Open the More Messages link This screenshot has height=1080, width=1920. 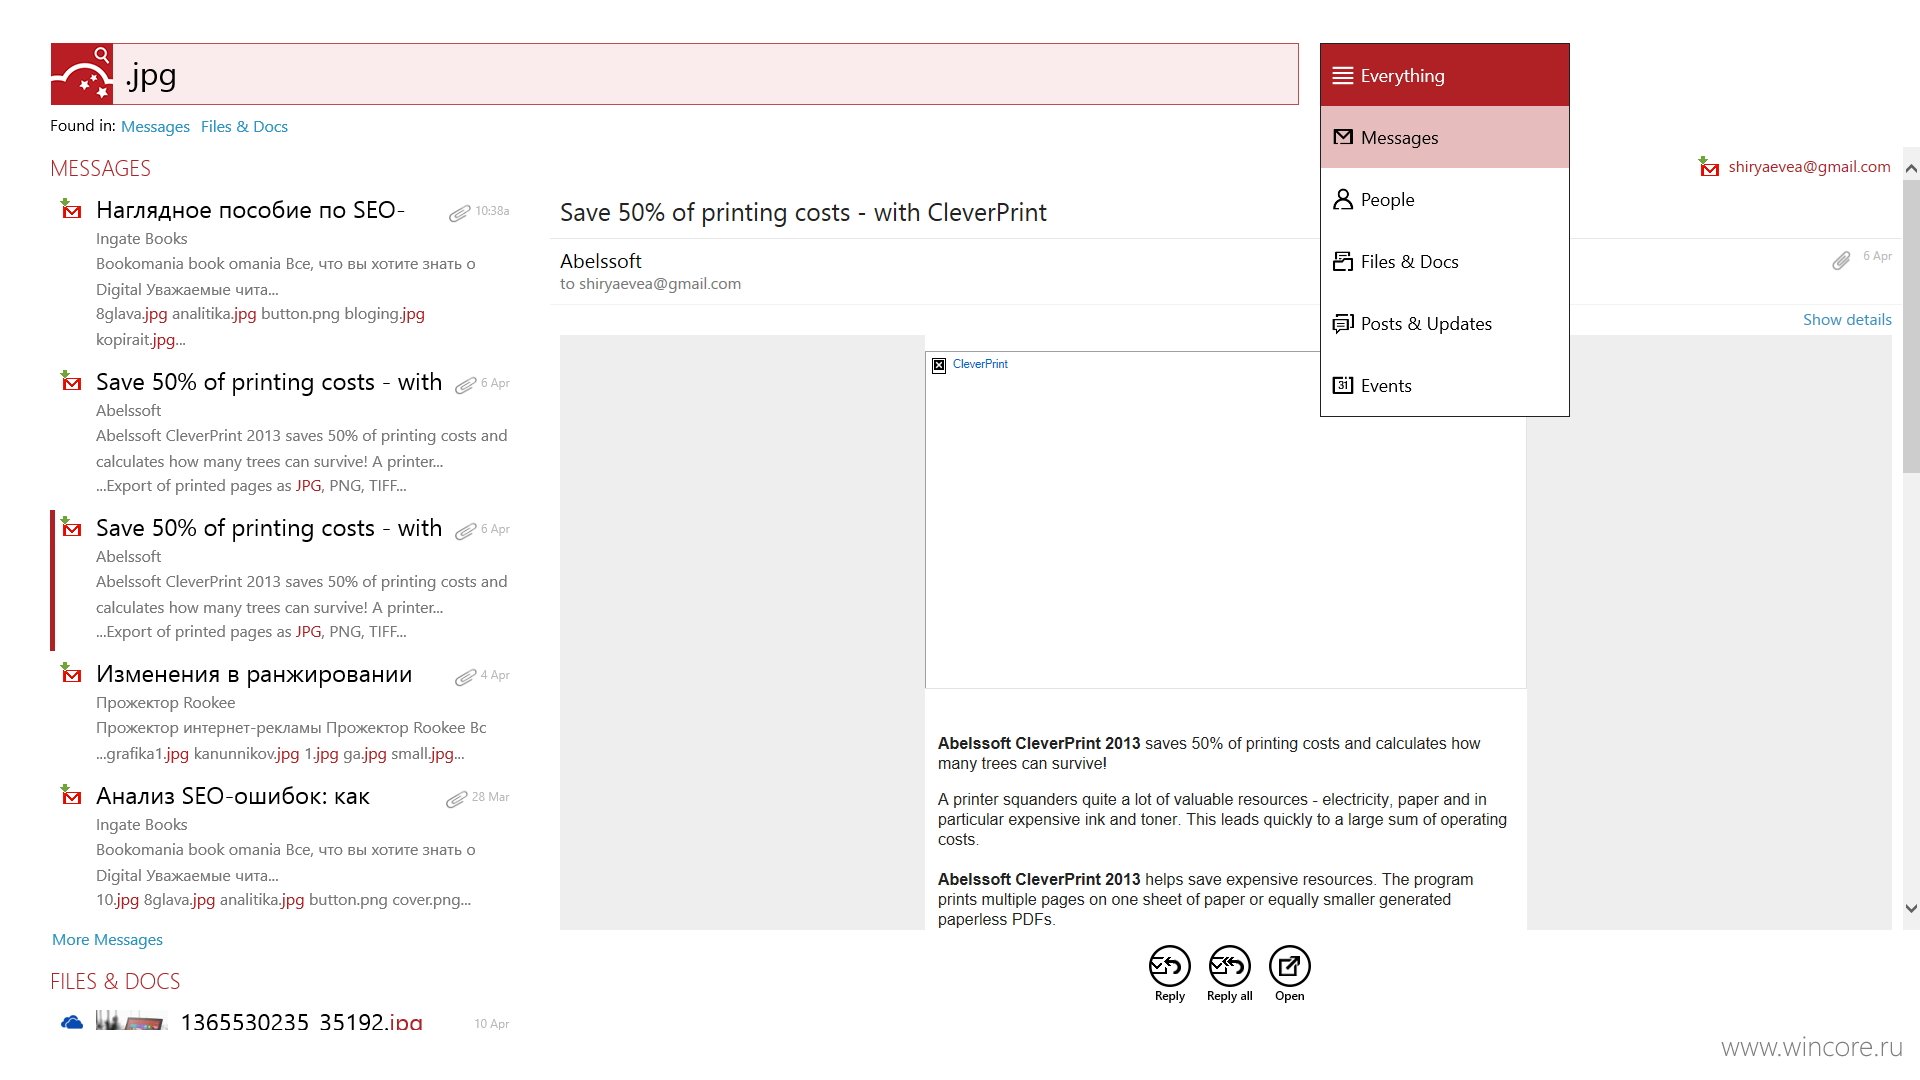(x=107, y=939)
